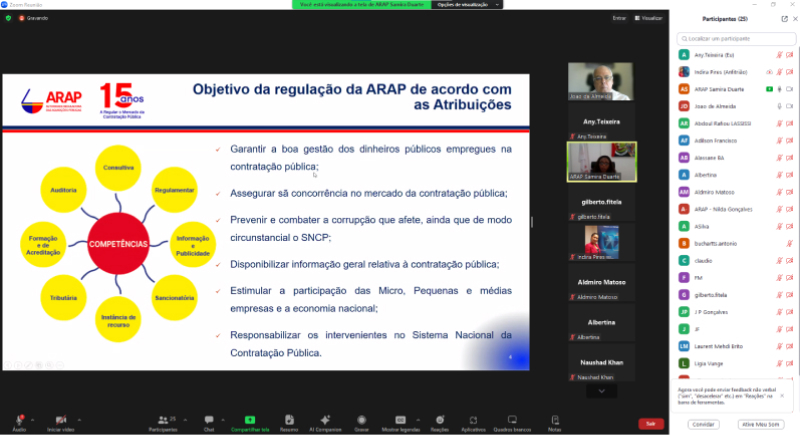Expand video options arrow beside Iniciar vídeo
800x435 pixels.
pyautogui.click(x=79, y=420)
